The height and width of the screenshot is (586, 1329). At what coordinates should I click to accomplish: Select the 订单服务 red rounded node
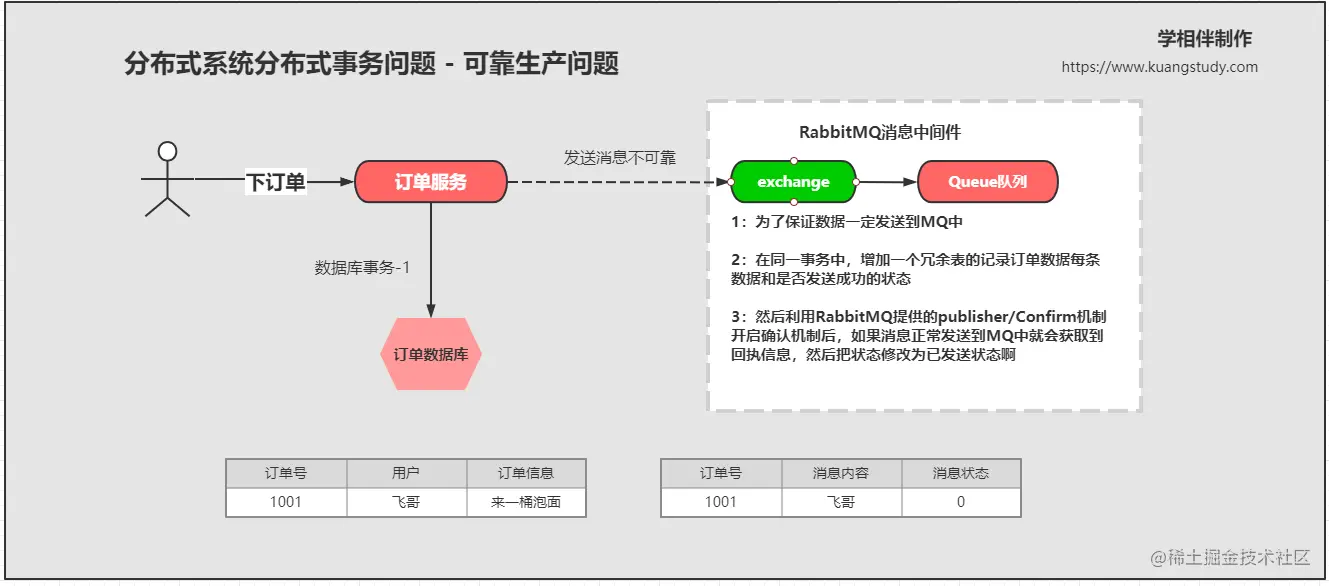(430, 182)
